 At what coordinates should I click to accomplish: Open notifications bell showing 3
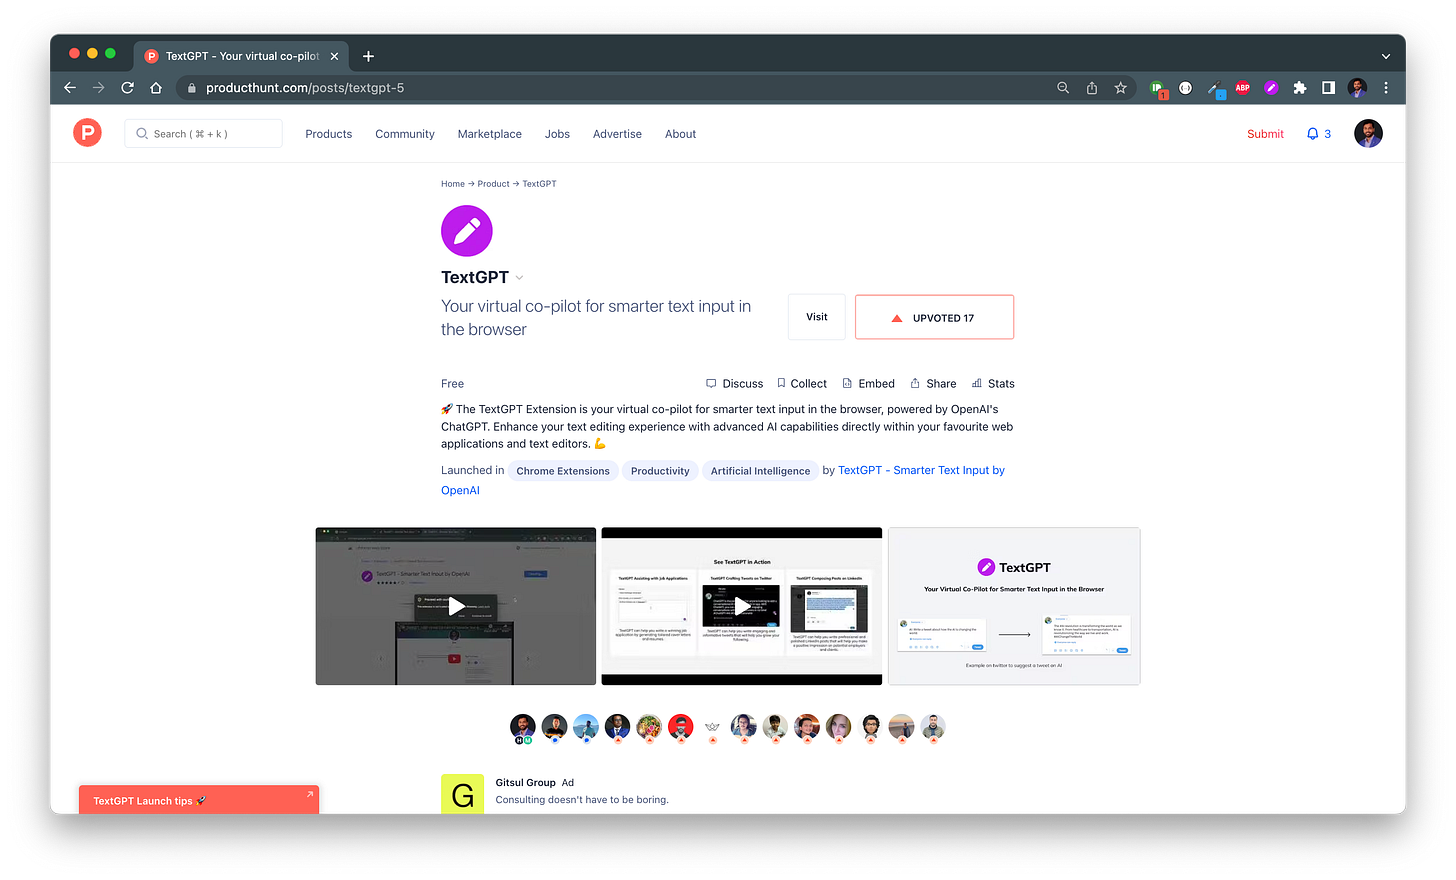coord(1319,134)
